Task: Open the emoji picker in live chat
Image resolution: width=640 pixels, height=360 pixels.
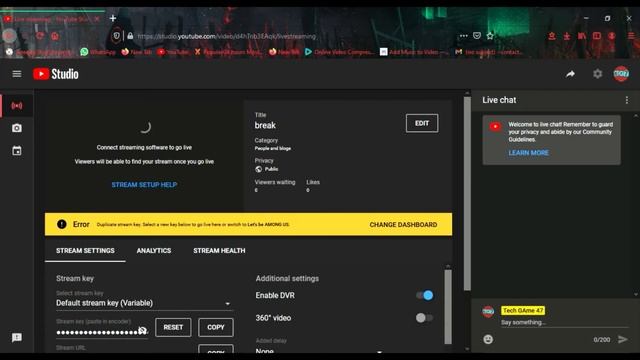Action: point(488,339)
